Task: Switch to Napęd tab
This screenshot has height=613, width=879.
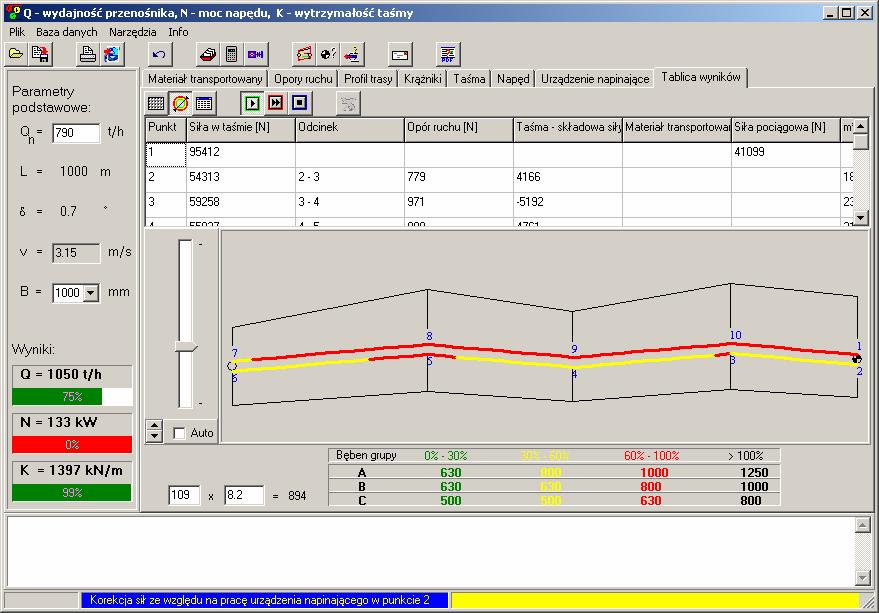Action: pyautogui.click(x=513, y=79)
